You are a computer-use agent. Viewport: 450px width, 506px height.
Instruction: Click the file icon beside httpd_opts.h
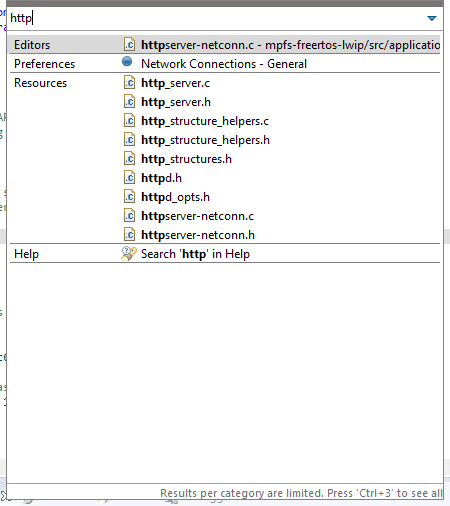pos(129,197)
